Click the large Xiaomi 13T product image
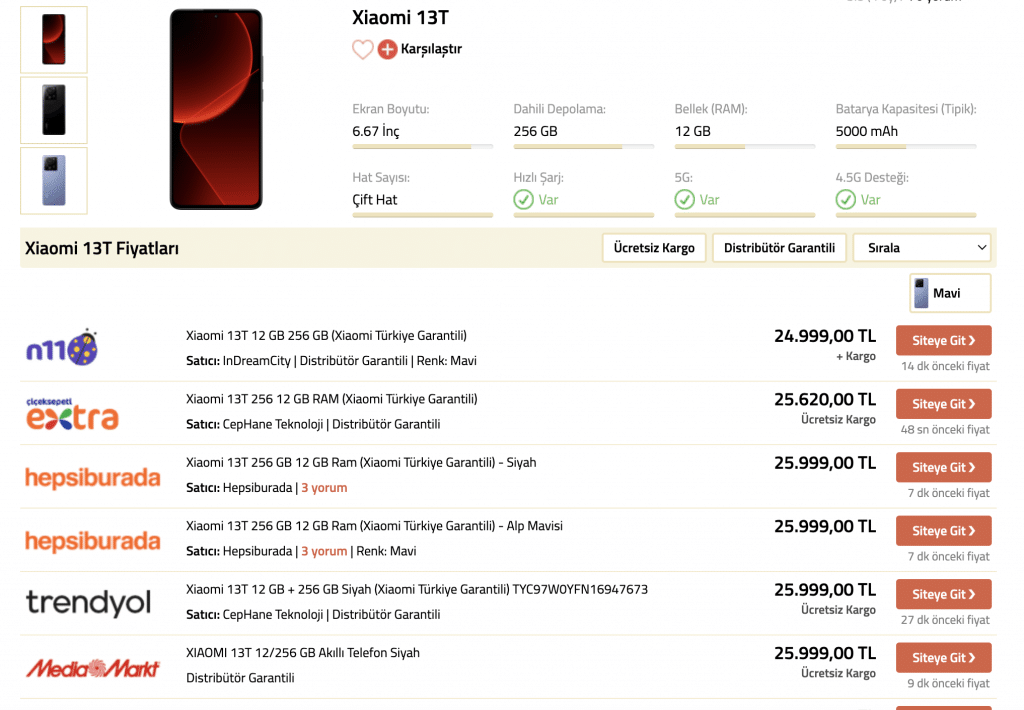The height and width of the screenshot is (710, 1024). [216, 109]
